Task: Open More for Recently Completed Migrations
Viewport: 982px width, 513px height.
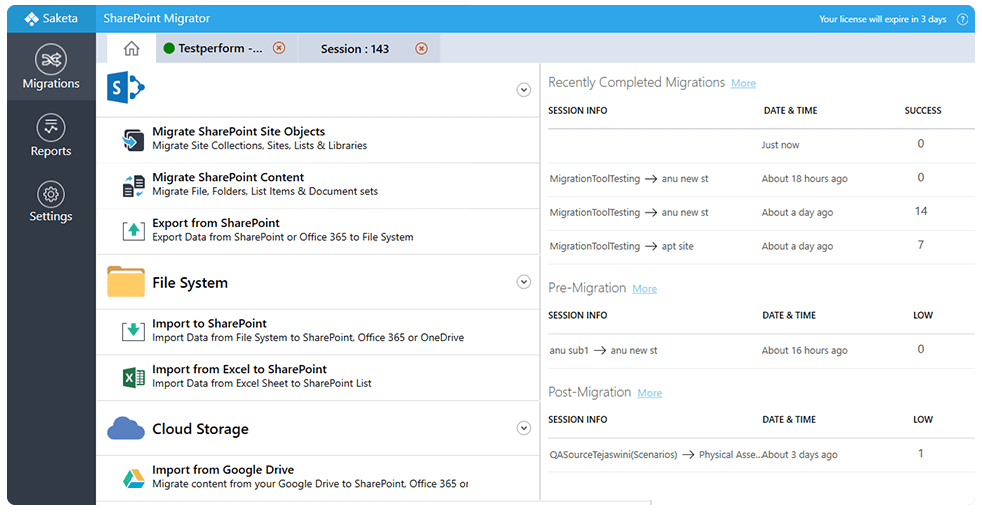Action: 743,83
